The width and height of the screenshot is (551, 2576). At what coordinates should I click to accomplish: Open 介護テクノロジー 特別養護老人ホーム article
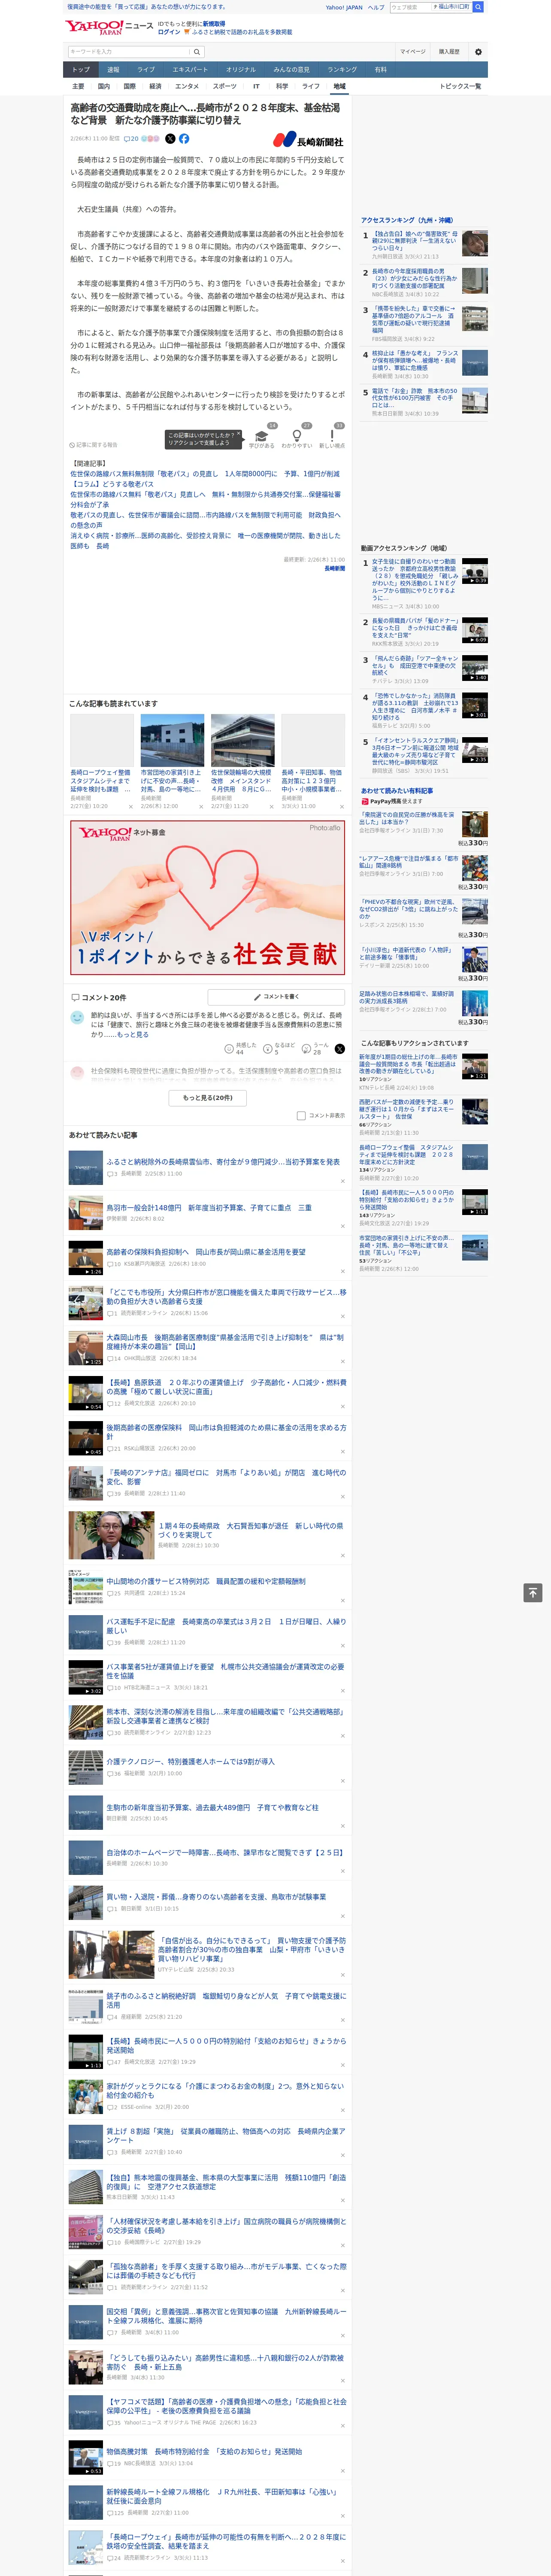[x=190, y=1761]
